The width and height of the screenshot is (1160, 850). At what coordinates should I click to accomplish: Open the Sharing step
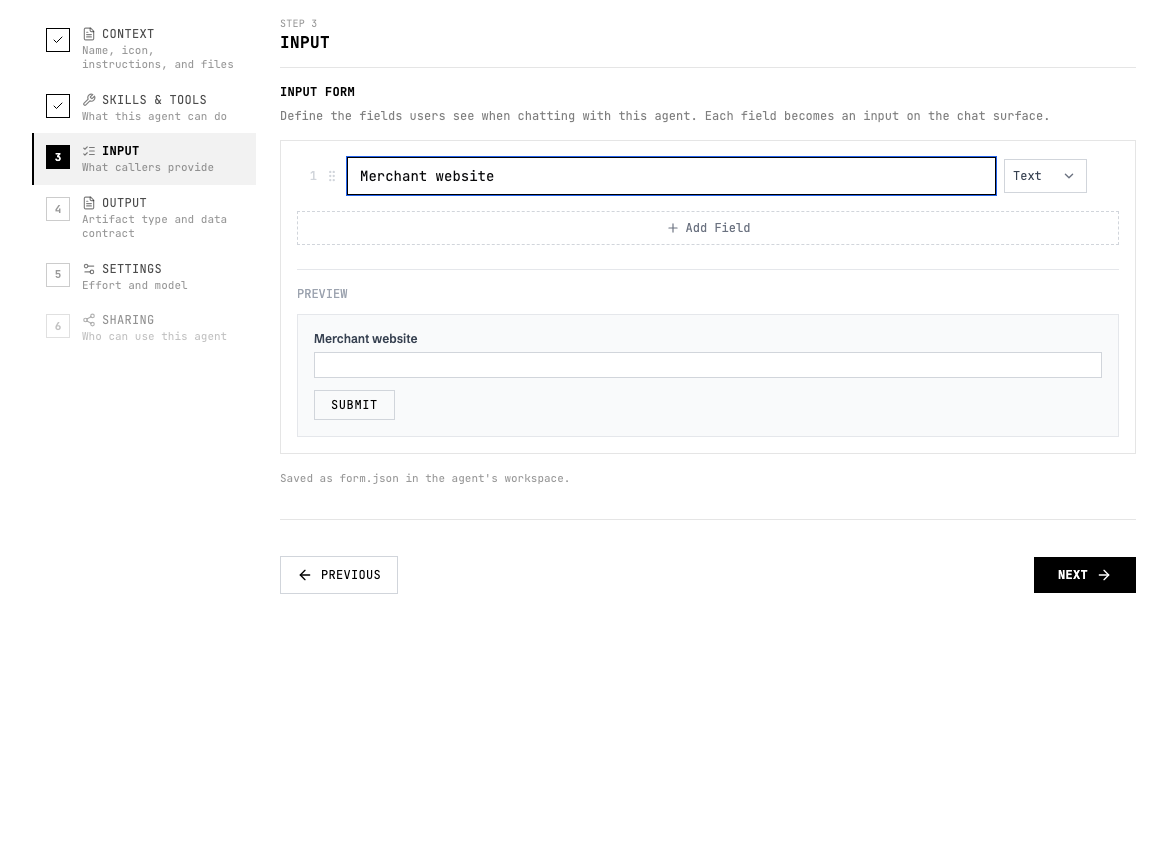[x=145, y=328]
